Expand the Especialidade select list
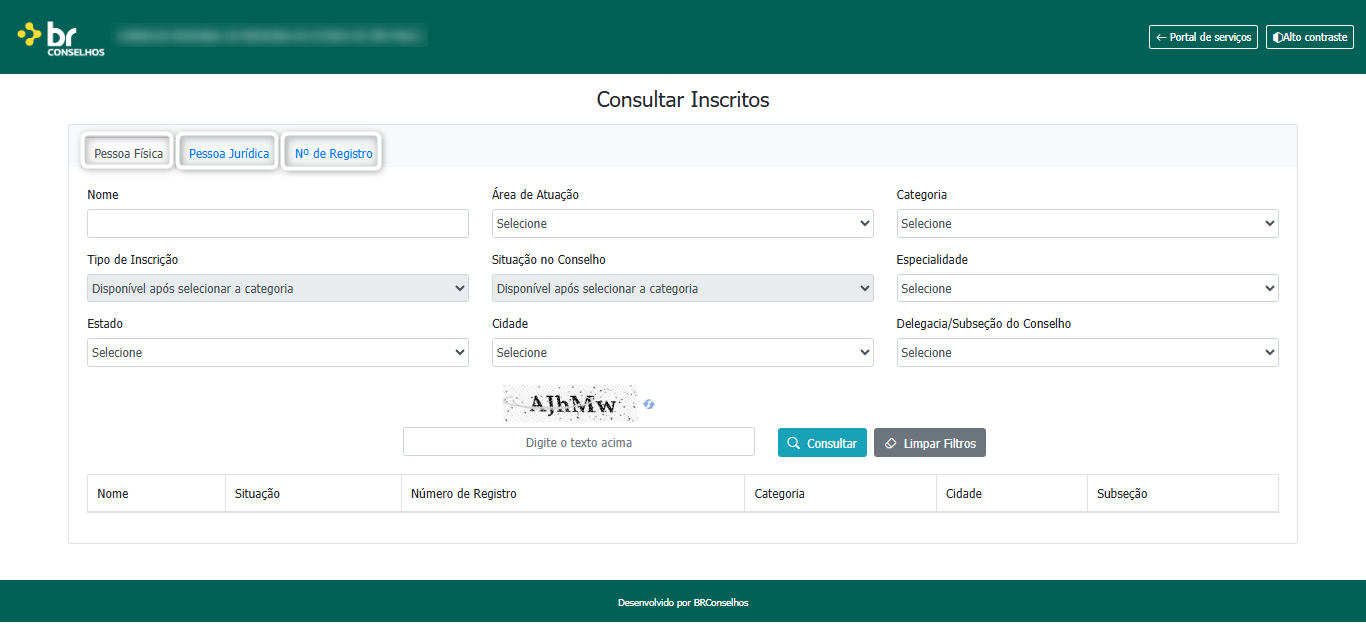The width and height of the screenshot is (1366, 633). (x=1087, y=289)
